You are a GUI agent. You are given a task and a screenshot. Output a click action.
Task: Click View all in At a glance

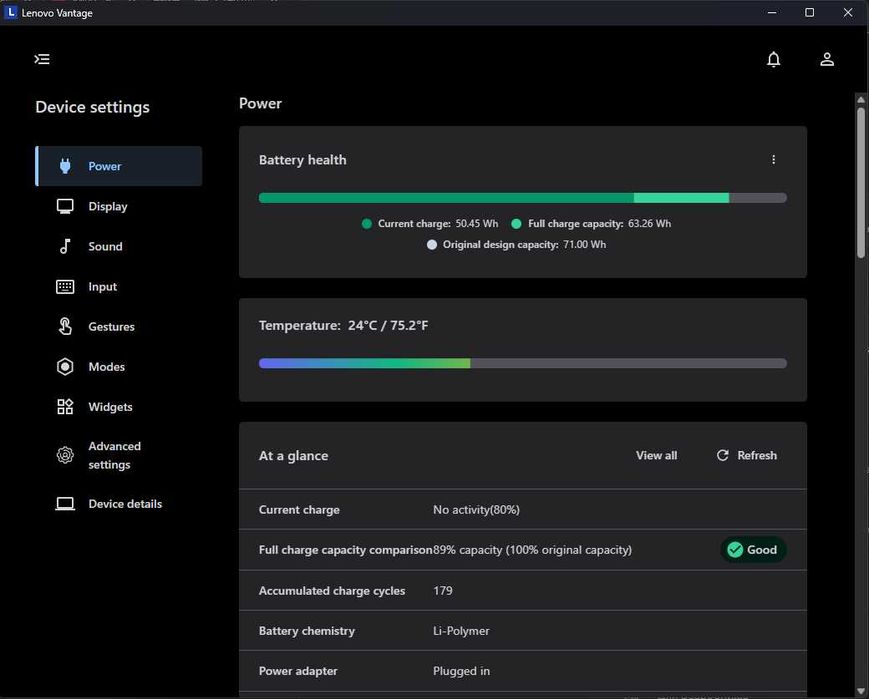[657, 455]
